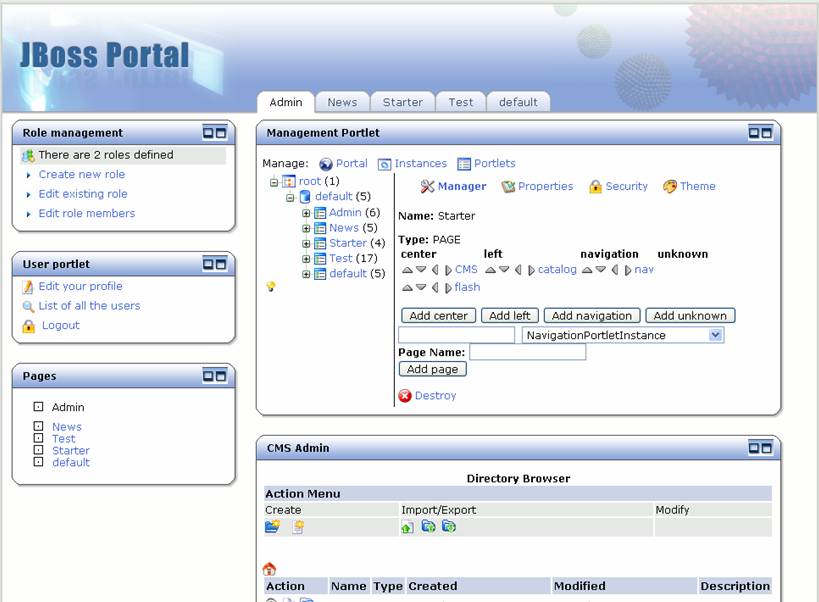Click the Add left button
819x602 pixels.
tap(509, 316)
